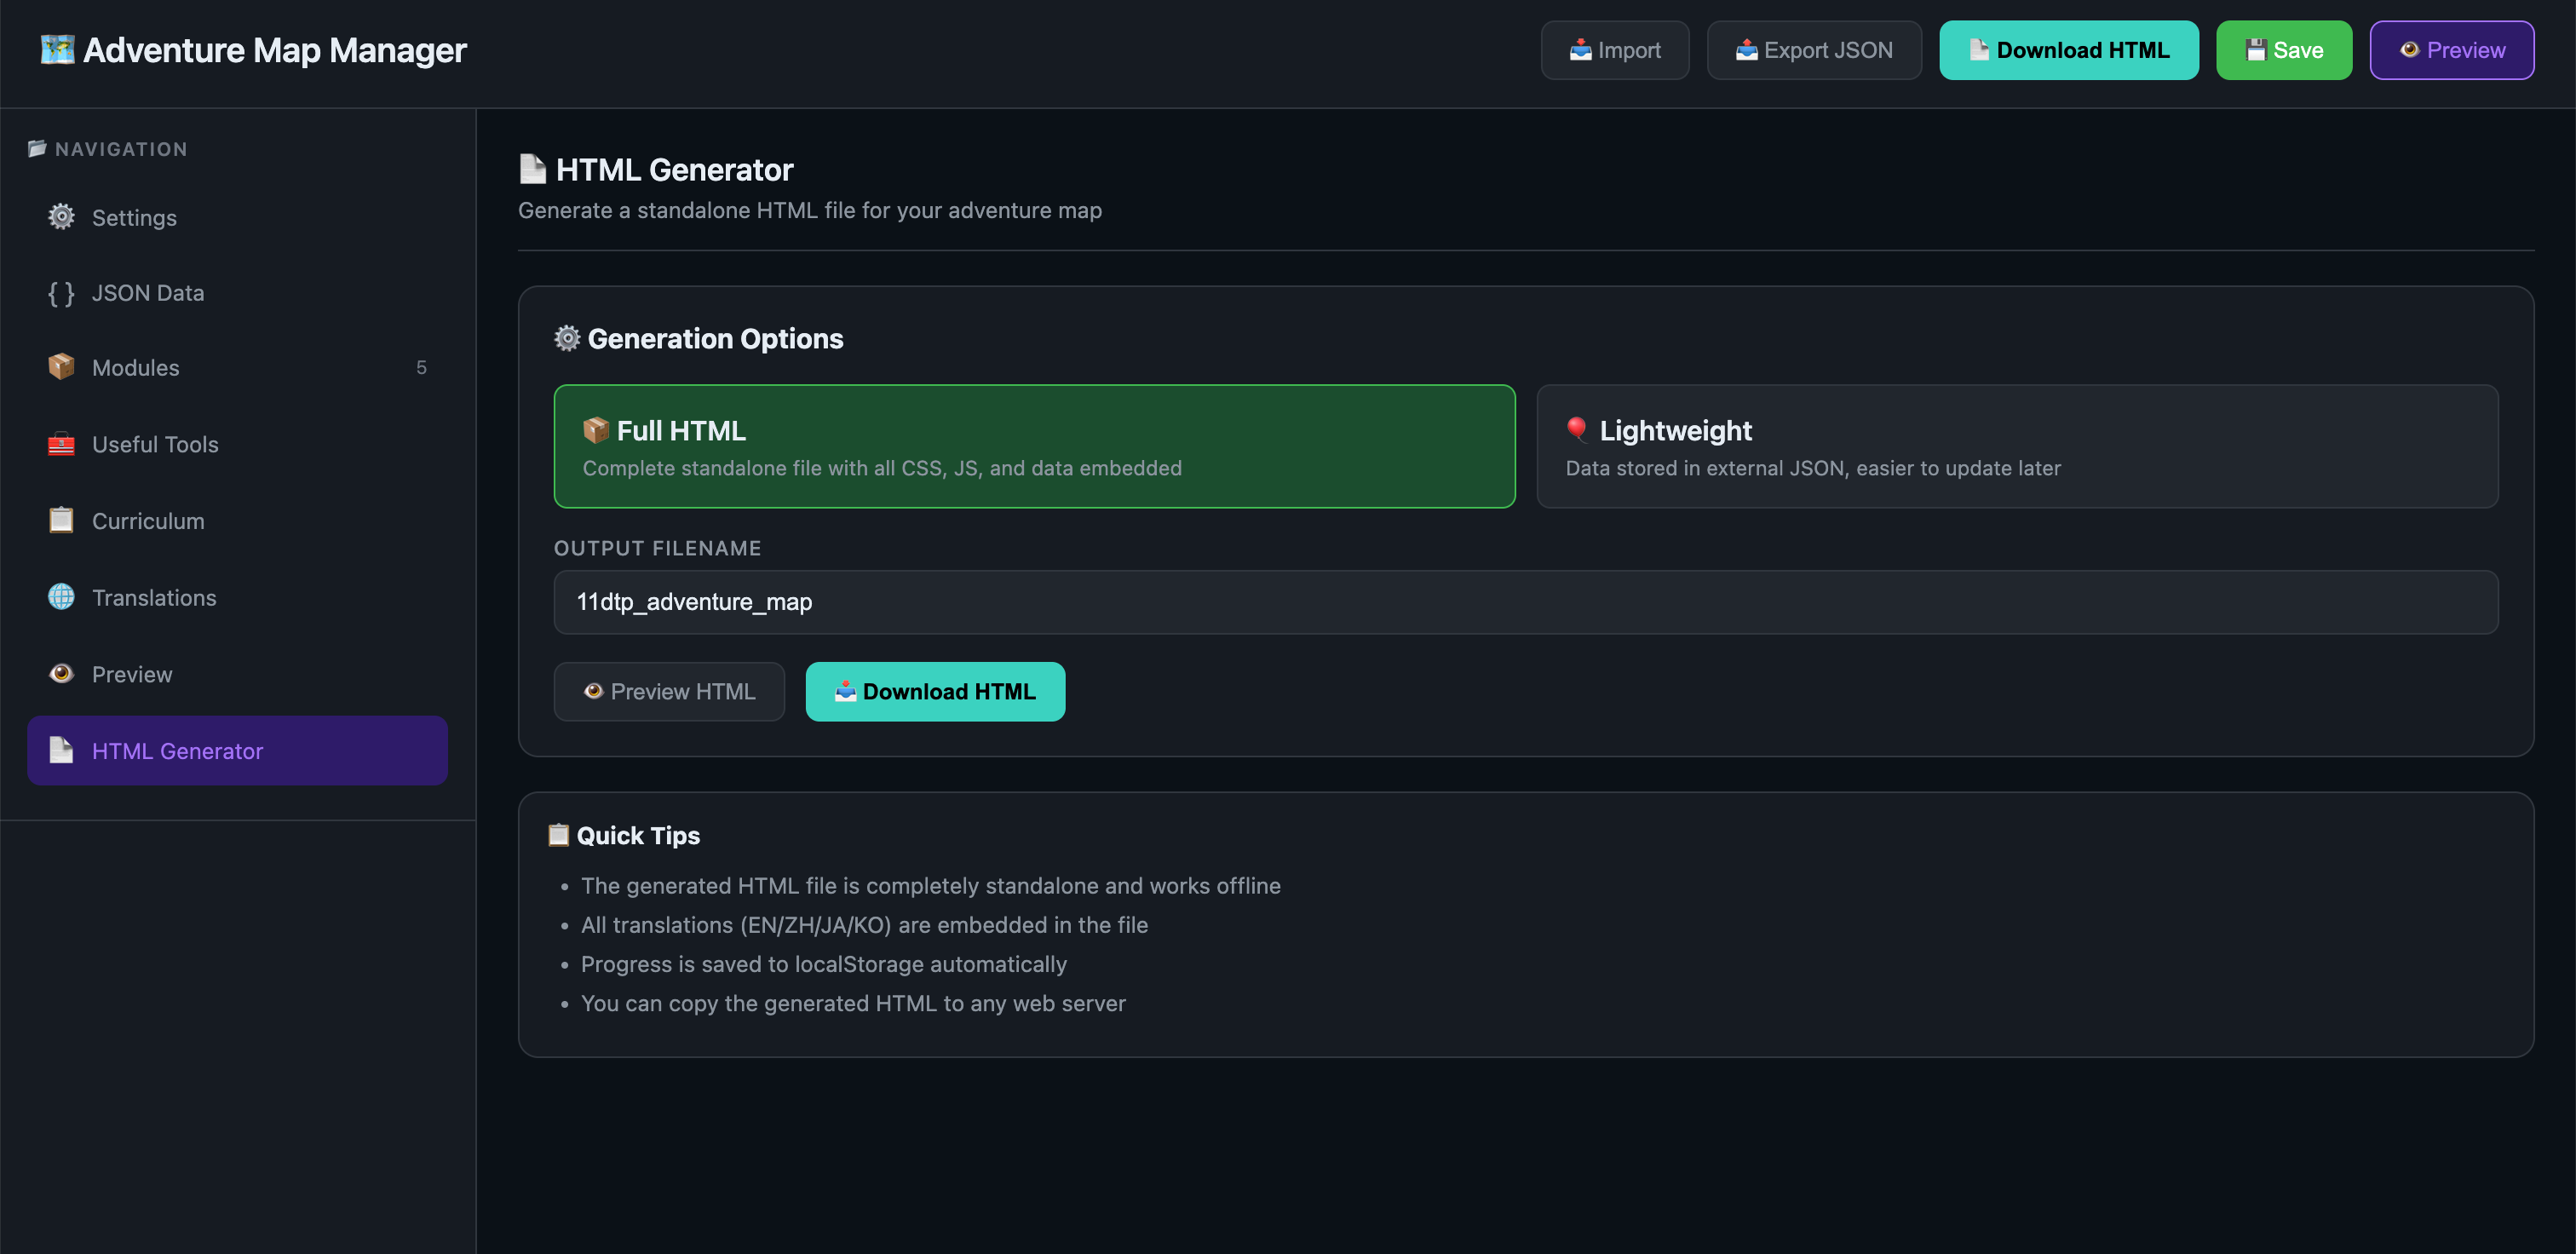Click the Curriculum clipboard icon

point(61,520)
